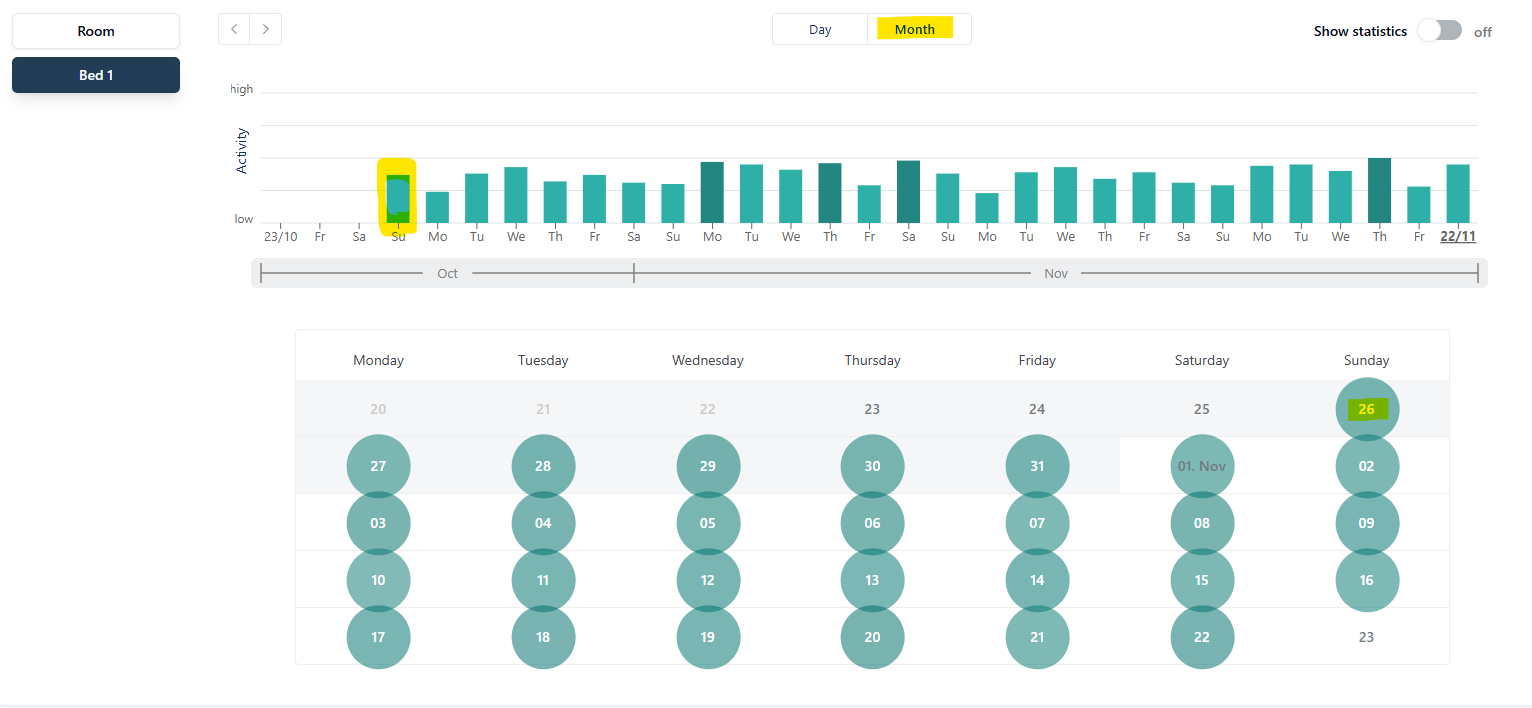The width and height of the screenshot is (1532, 708).
Task: Select the Bed 1 button
Action: 96,75
